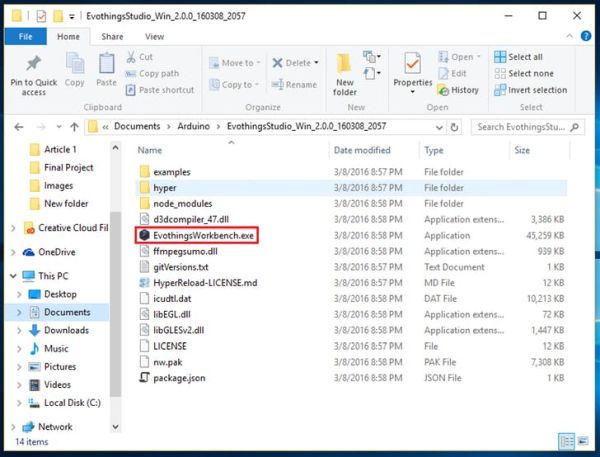Open the Easy access dropdown icon
Image resolution: width=600 pixels, height=457 pixels.
click(x=372, y=73)
